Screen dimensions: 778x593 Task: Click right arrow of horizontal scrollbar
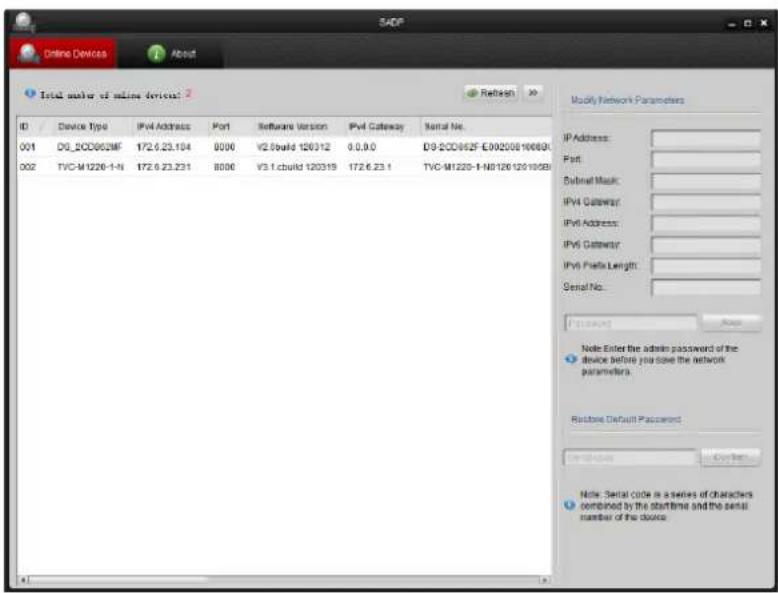point(544,580)
